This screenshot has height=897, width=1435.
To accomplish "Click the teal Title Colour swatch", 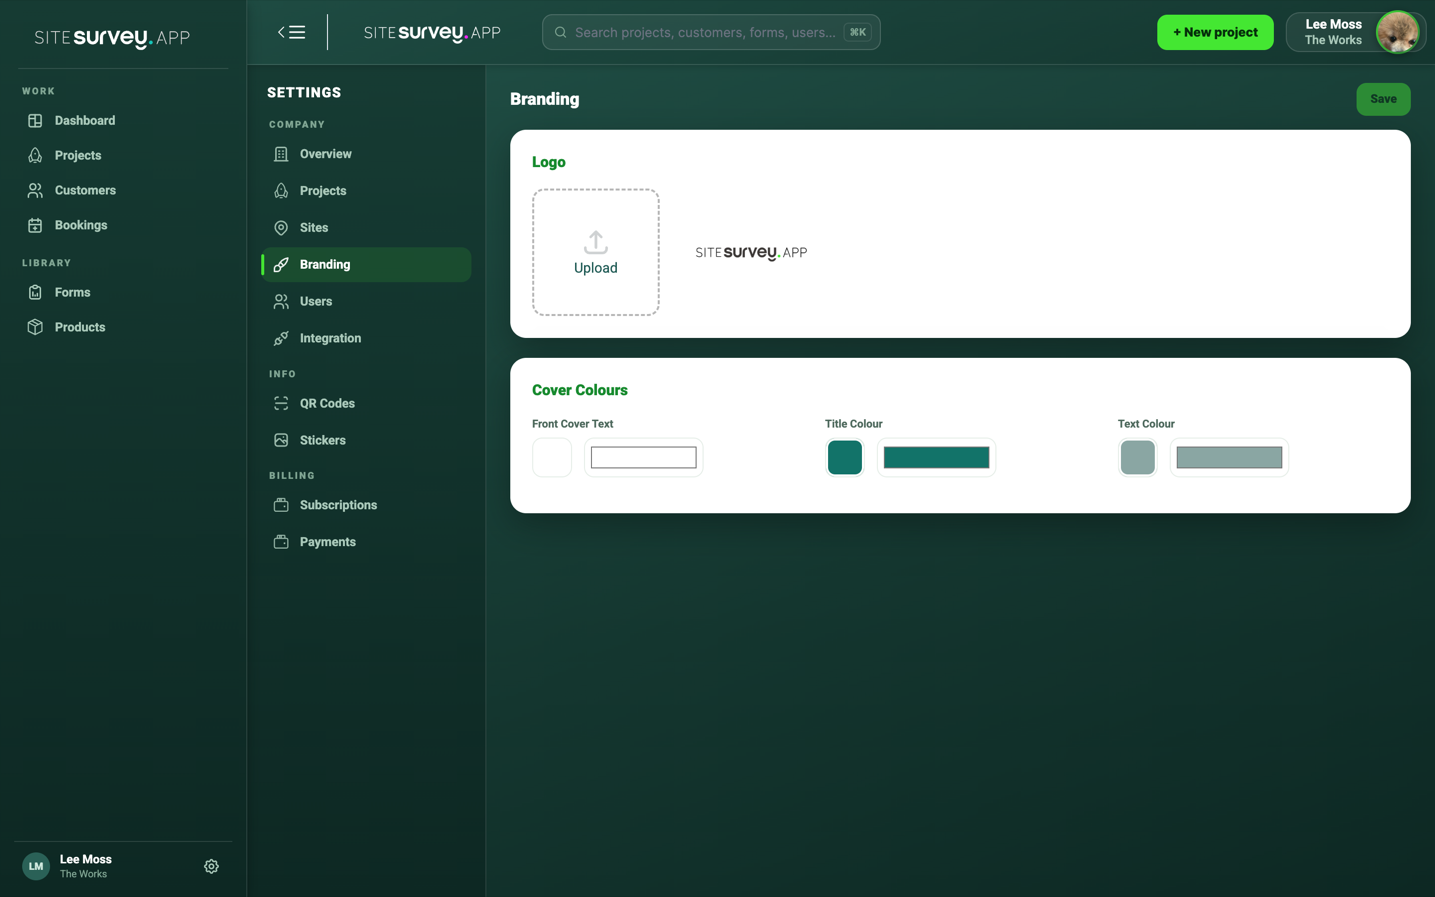I will (845, 458).
